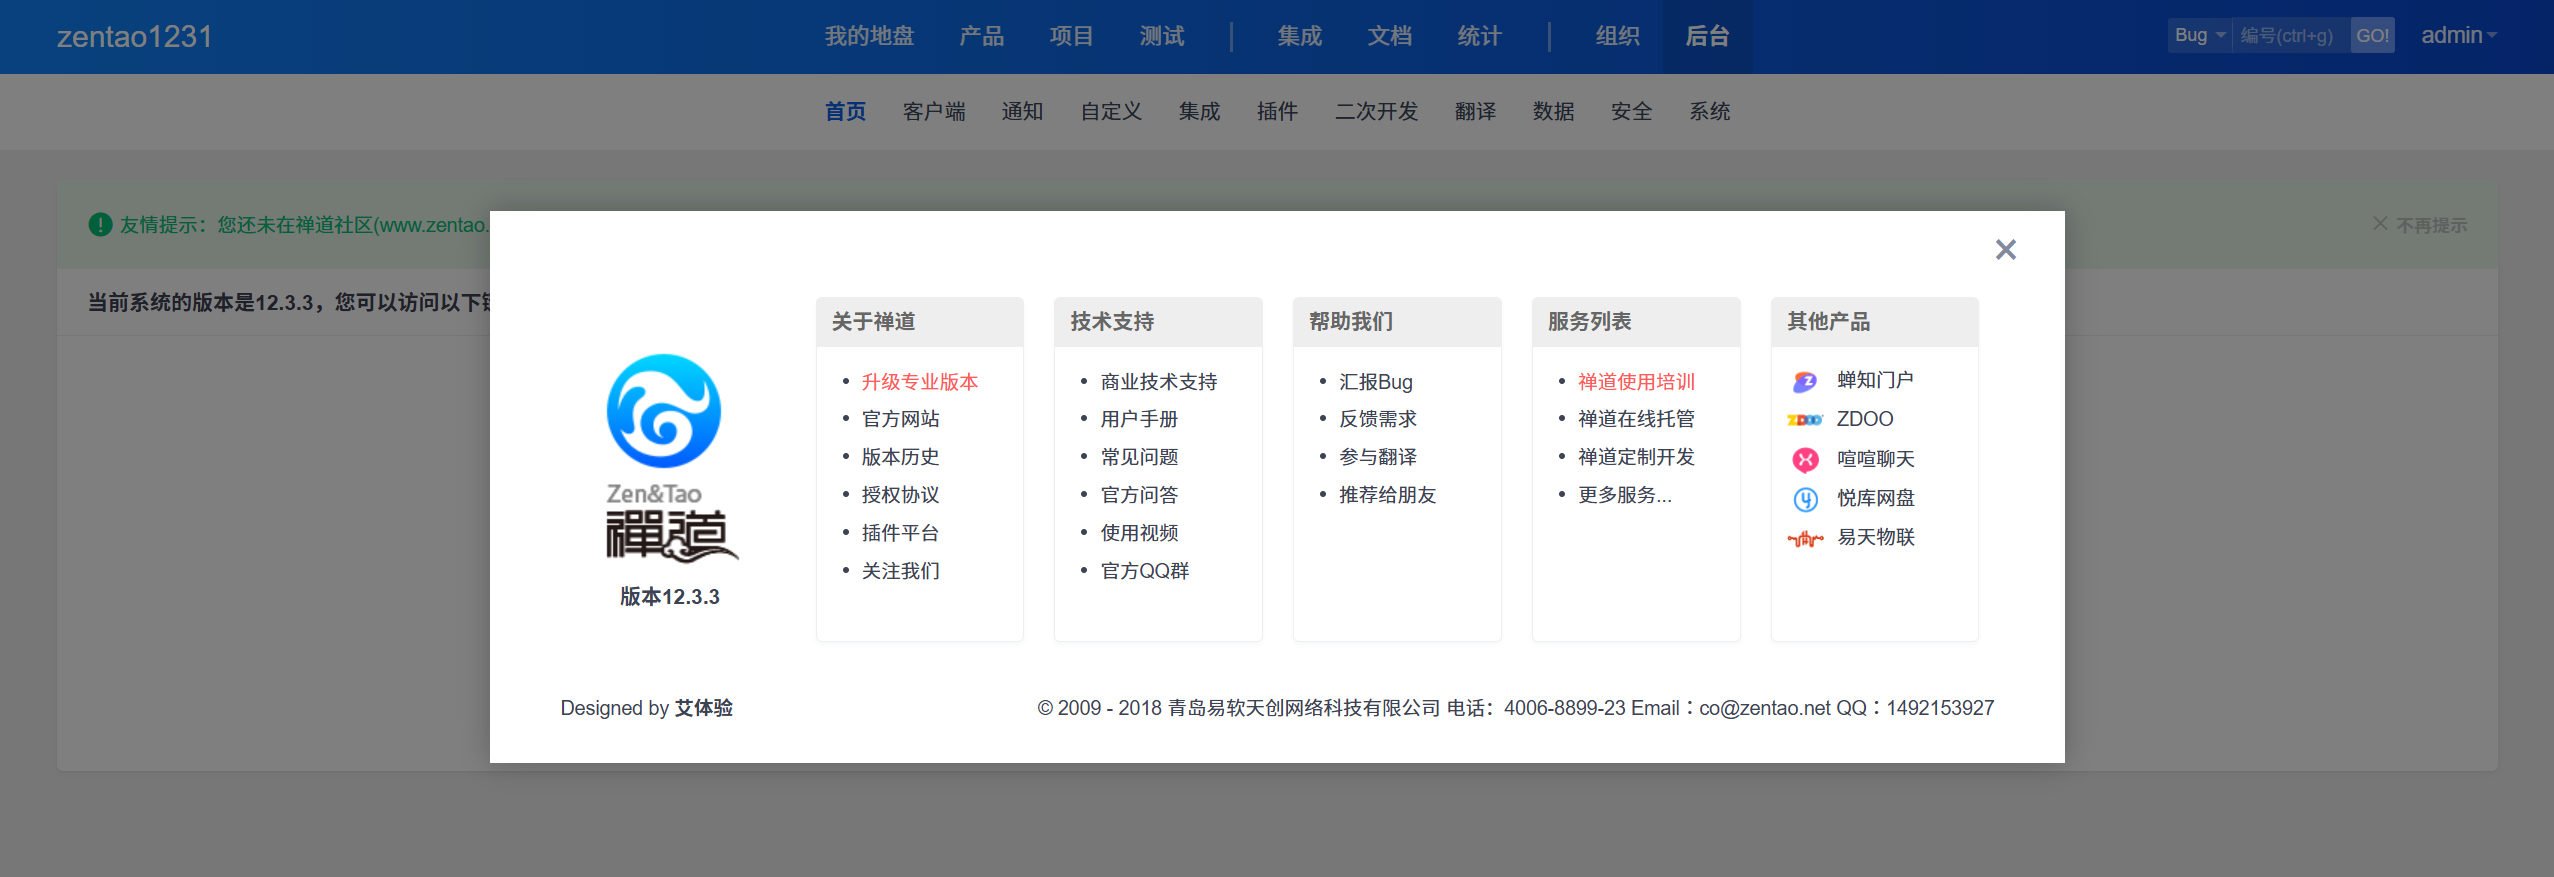Click the 悦库网盘 blue icon
Image resolution: width=2554 pixels, height=877 pixels.
pyautogui.click(x=1805, y=498)
